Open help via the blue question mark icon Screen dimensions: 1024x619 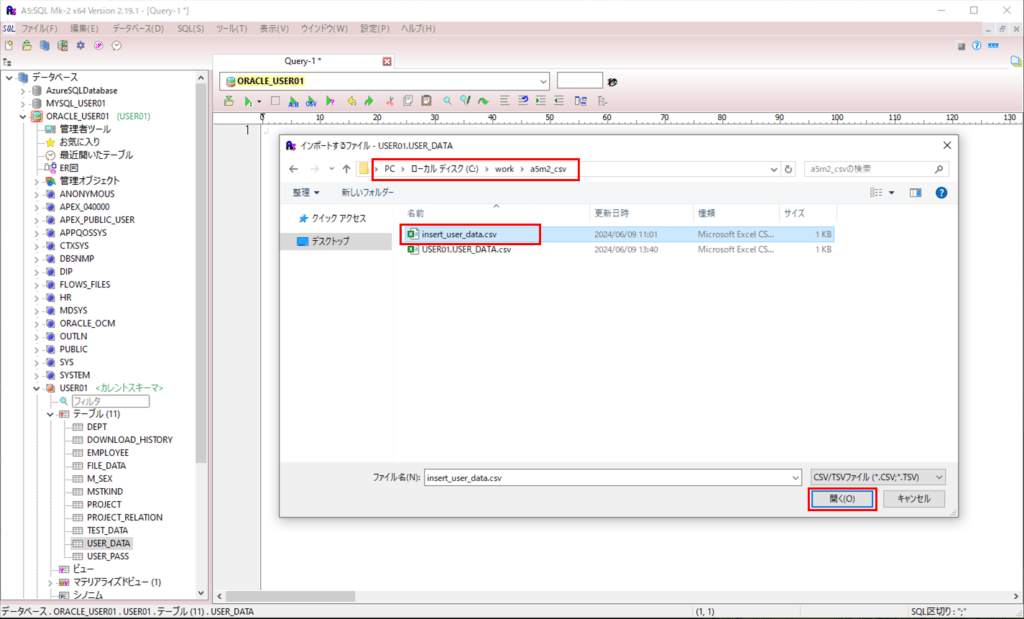click(x=941, y=192)
